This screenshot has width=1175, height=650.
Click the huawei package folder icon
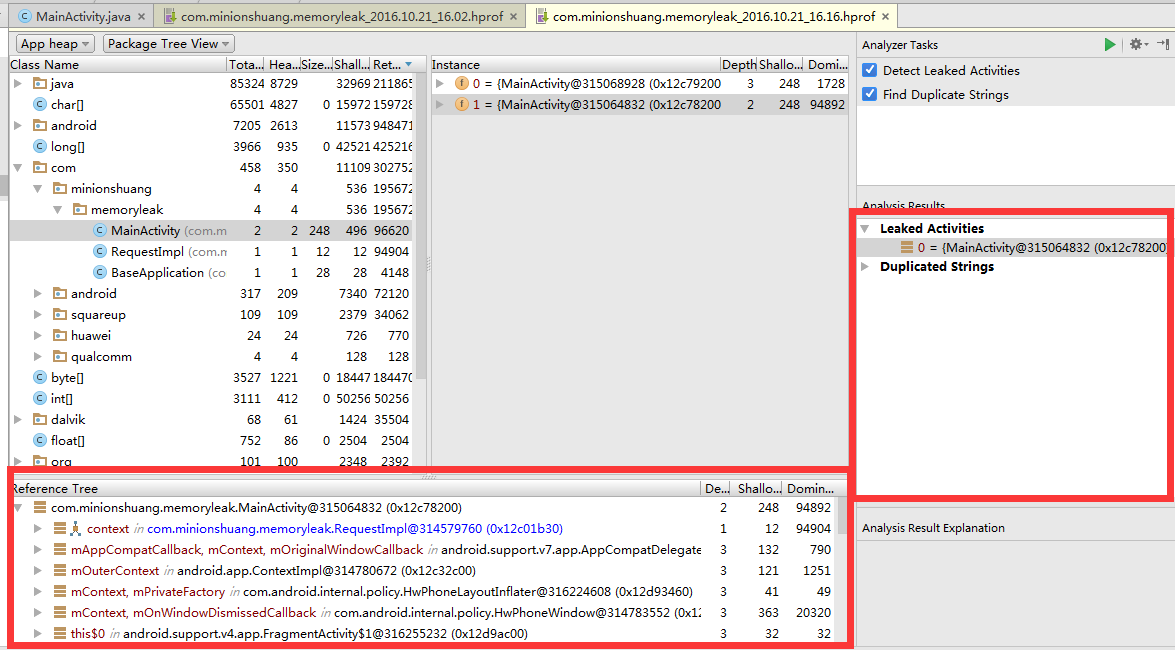60,335
